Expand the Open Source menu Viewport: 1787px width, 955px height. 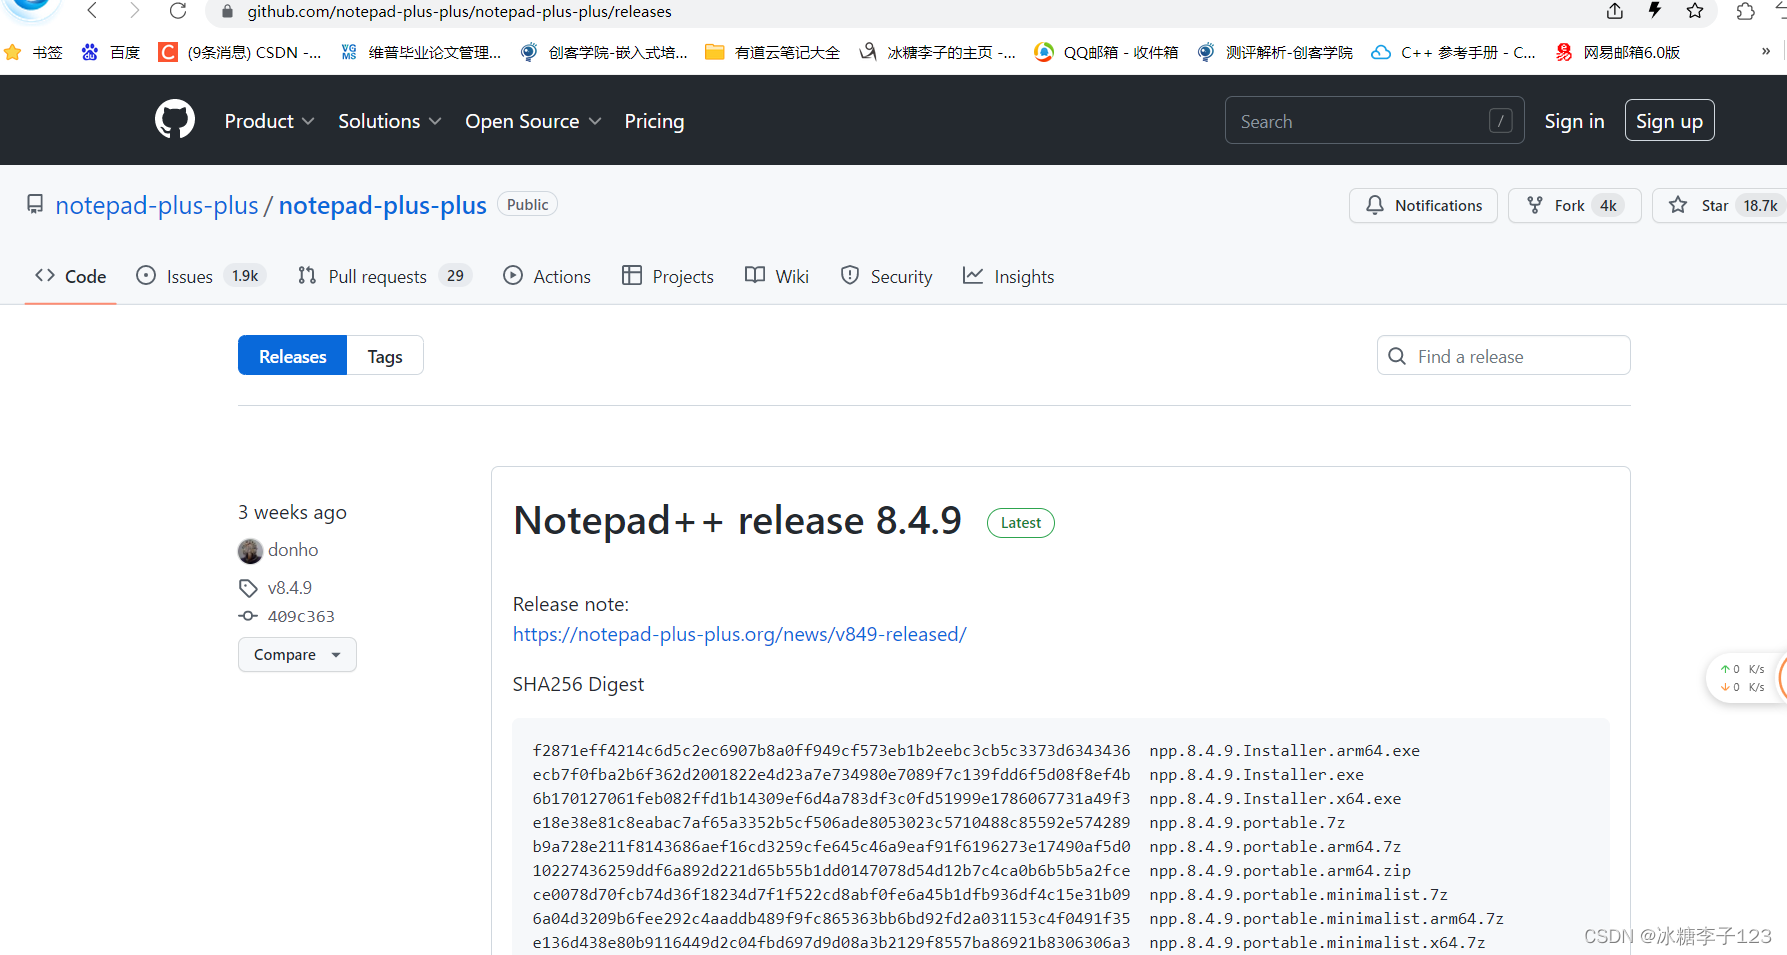pos(533,120)
